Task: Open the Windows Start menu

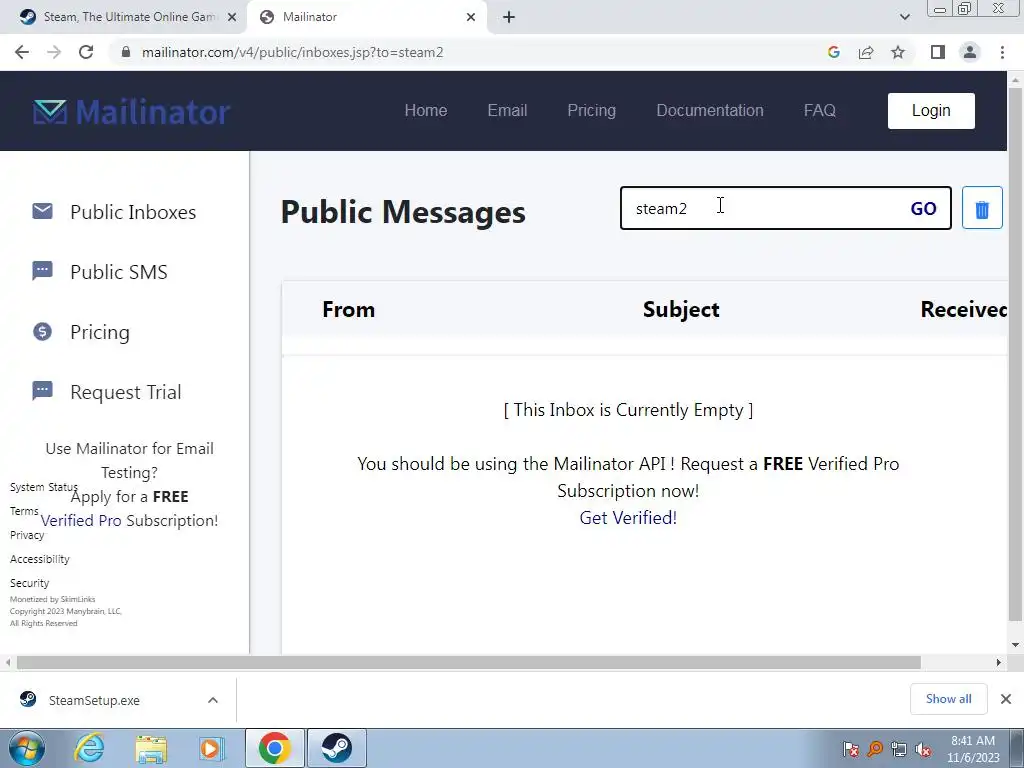Action: tap(26, 748)
